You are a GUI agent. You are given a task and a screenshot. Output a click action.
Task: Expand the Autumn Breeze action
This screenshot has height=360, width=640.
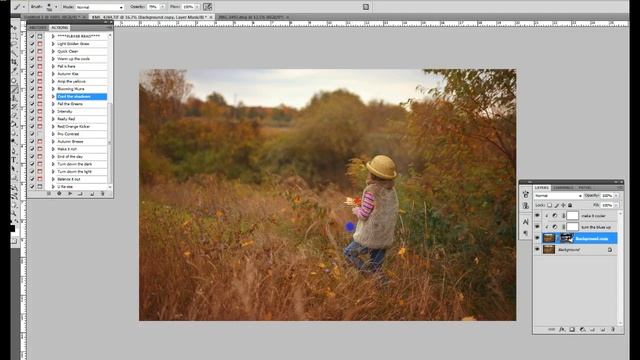(x=53, y=141)
